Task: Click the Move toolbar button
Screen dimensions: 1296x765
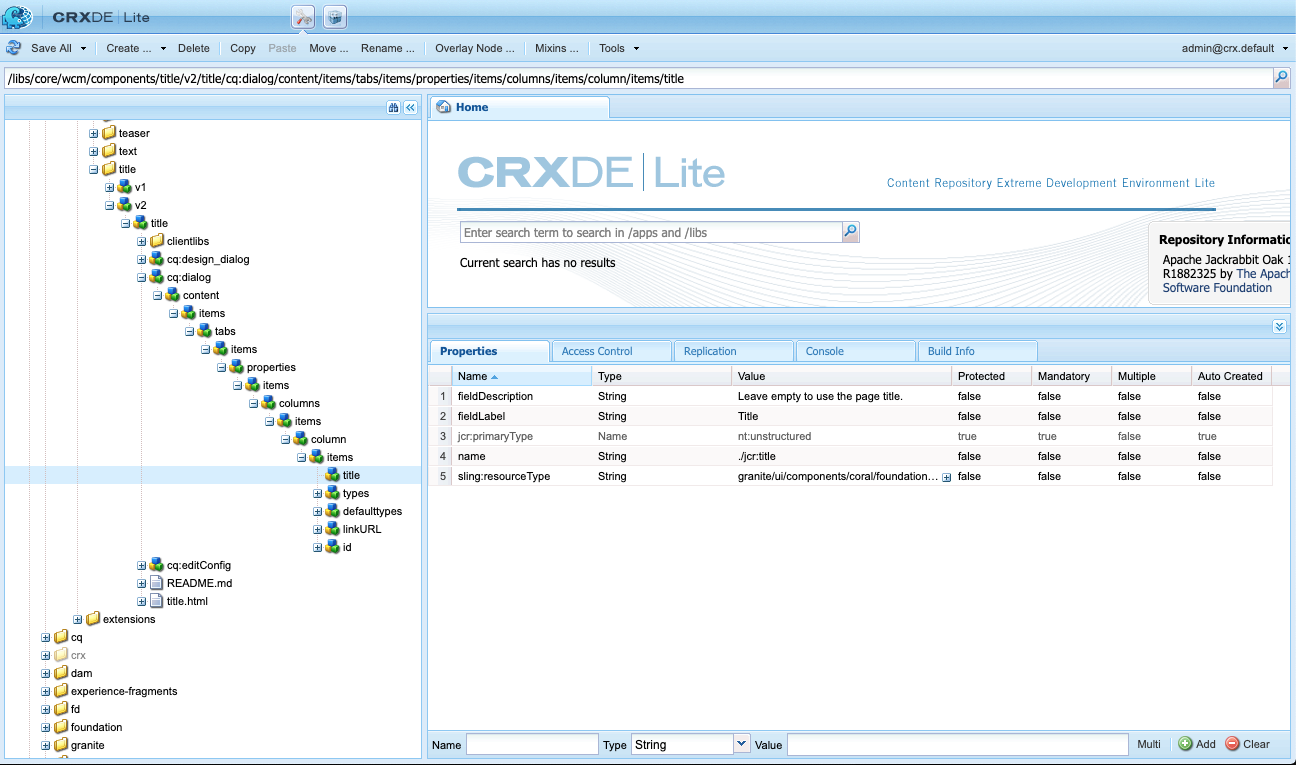Action: (x=329, y=48)
